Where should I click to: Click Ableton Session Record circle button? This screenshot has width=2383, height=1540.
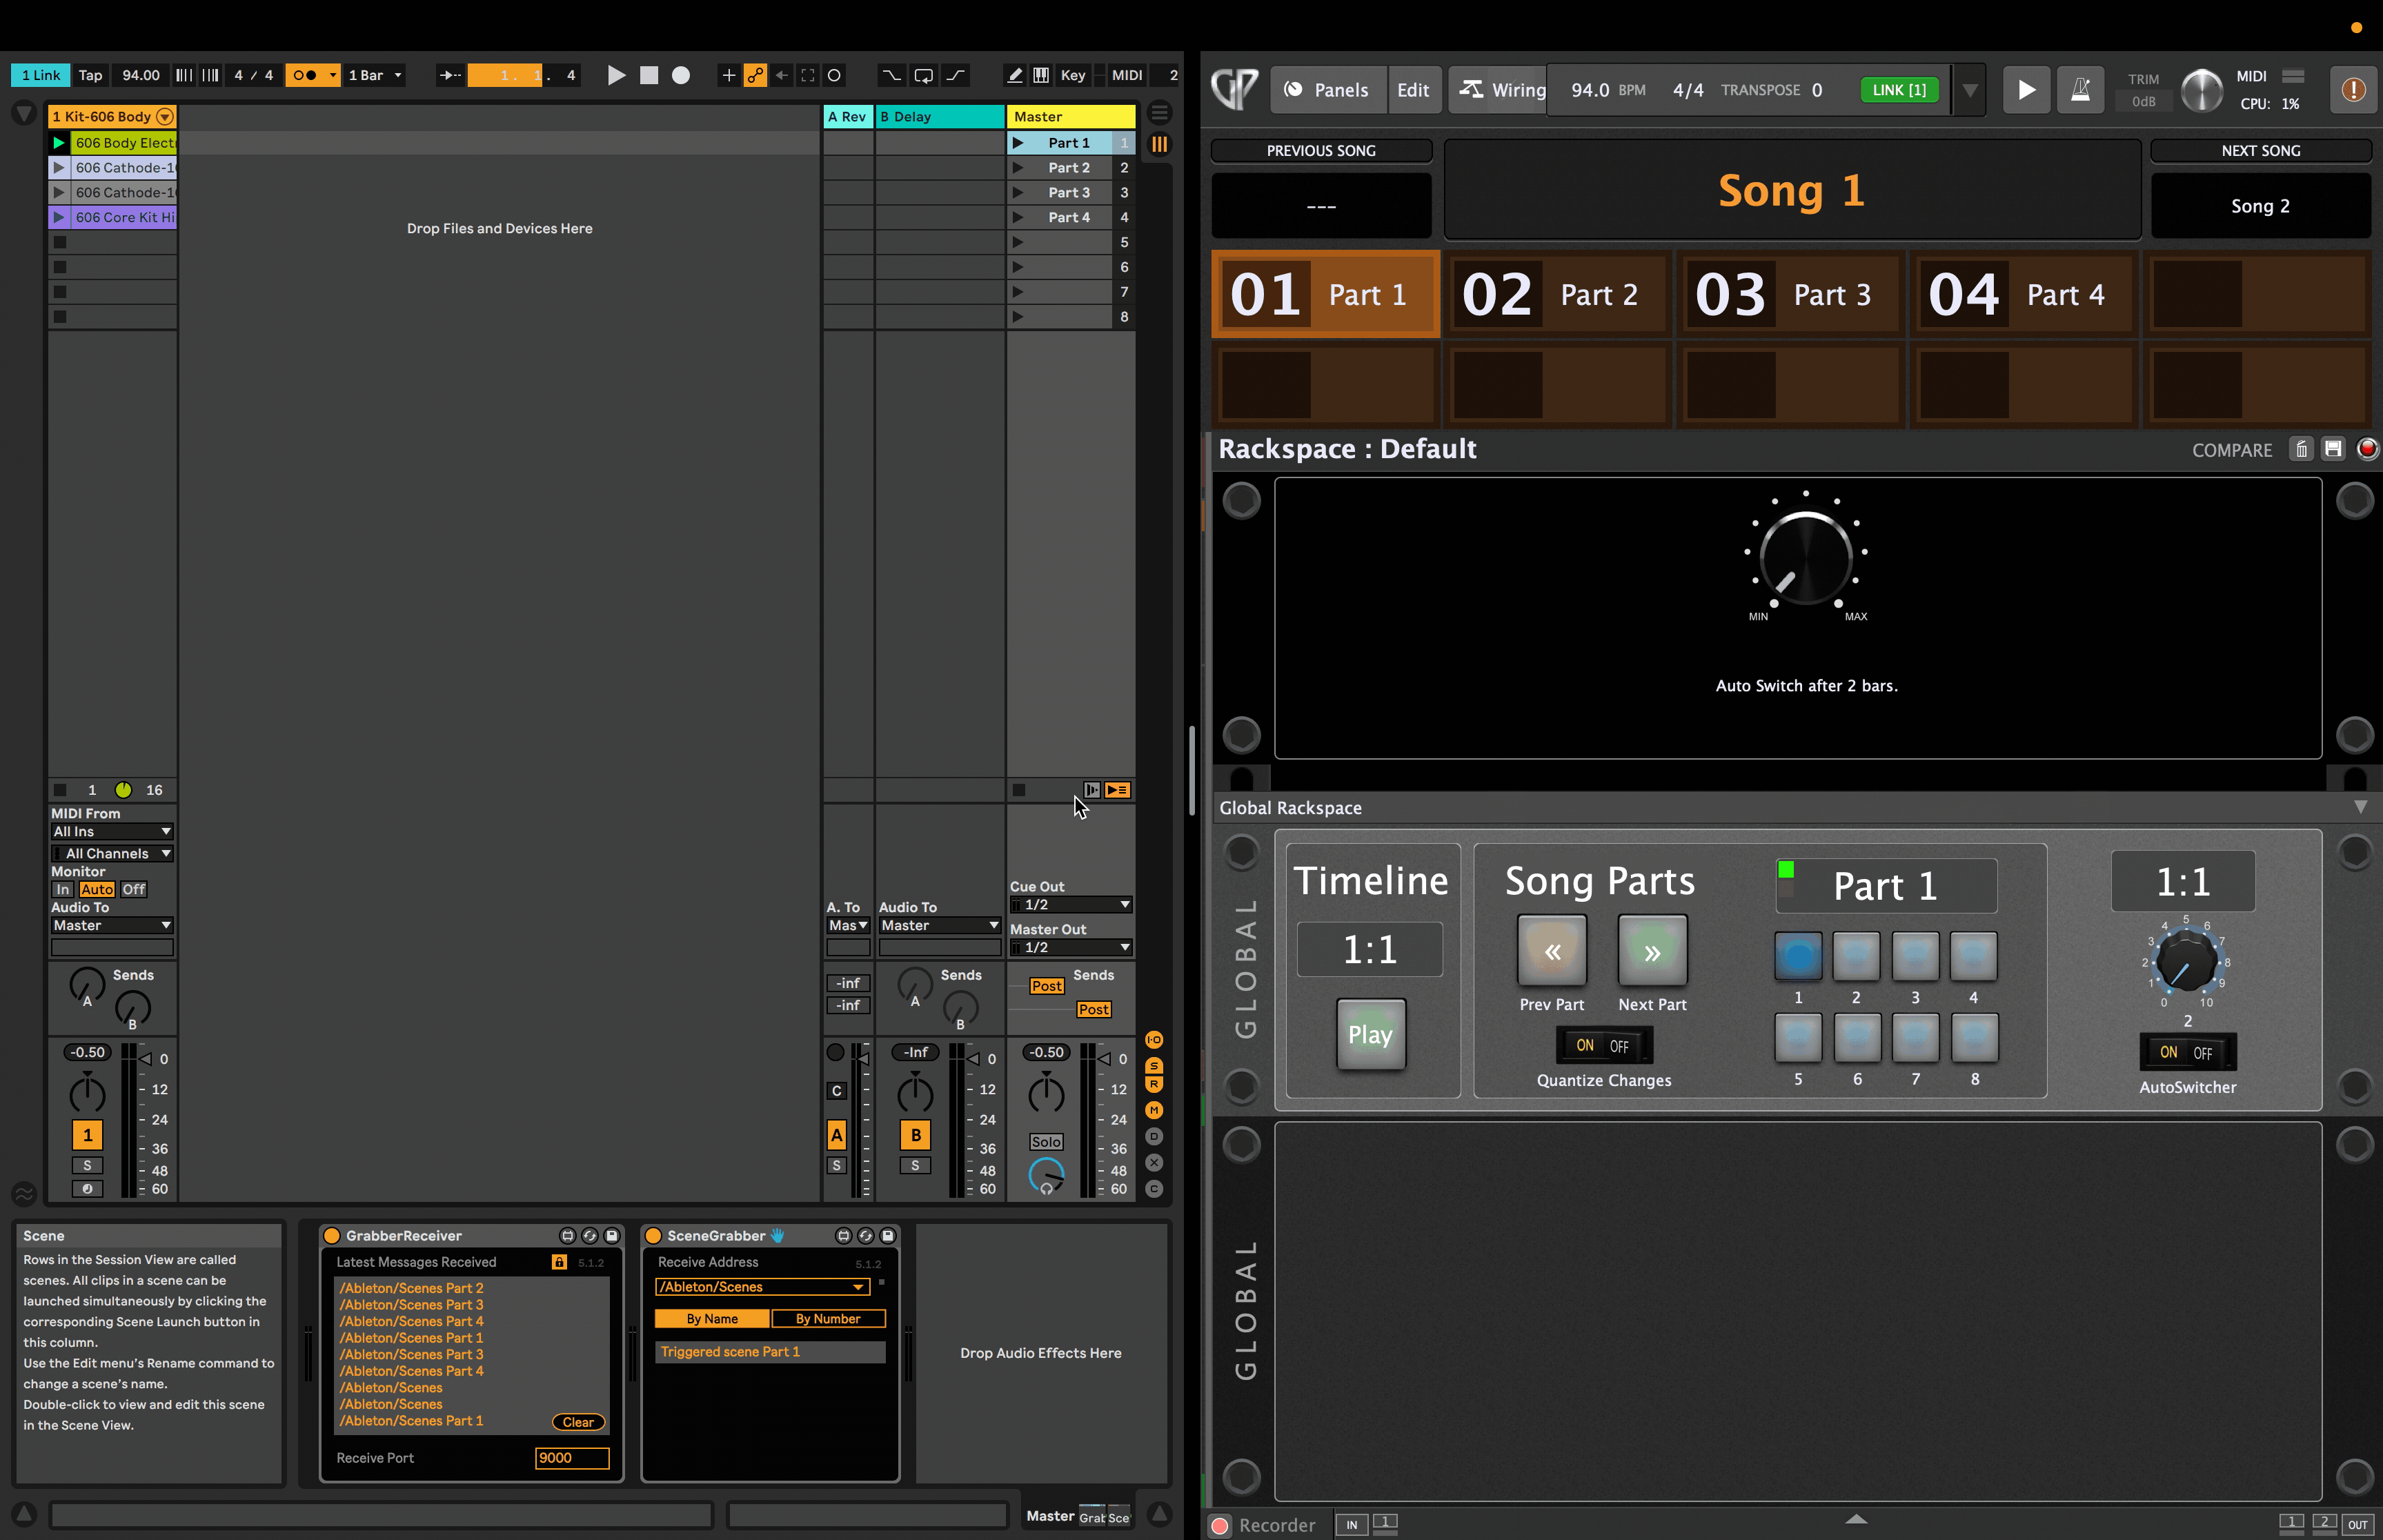click(835, 75)
